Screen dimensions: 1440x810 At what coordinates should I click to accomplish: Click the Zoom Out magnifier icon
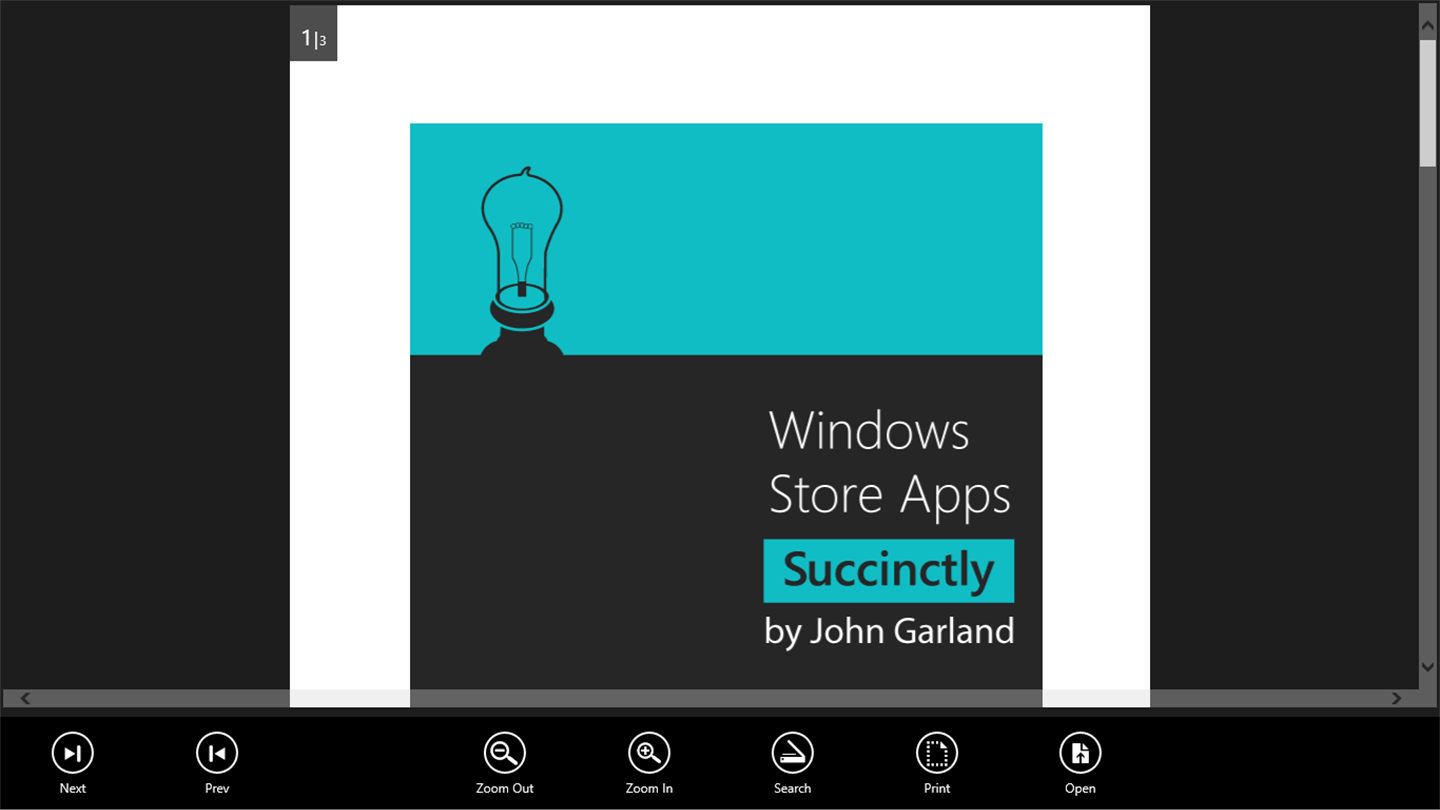[x=505, y=753]
